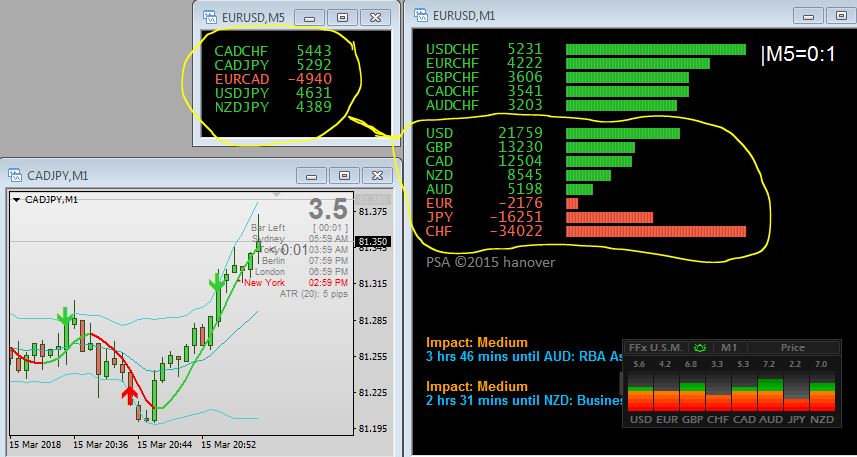Expand the CADJPY,M1 chart dropdown triangle
The width and height of the screenshot is (857, 457).
16,200
